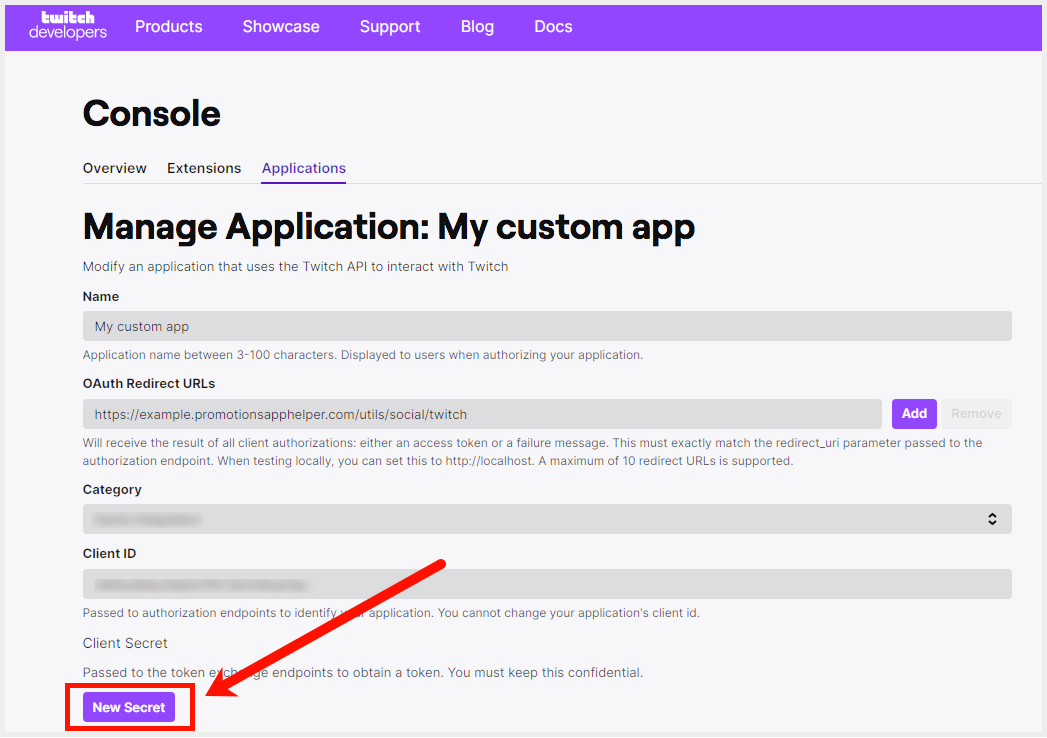Open the Support link in header

click(x=390, y=27)
